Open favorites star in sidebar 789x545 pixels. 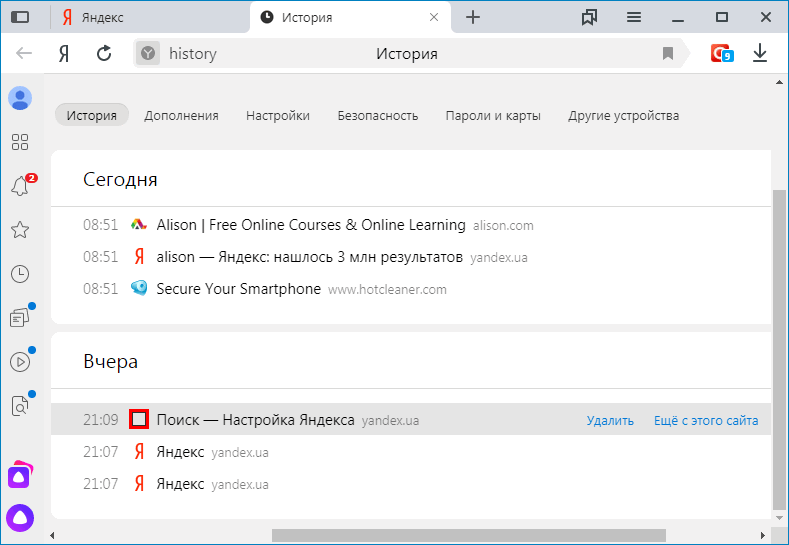pos(20,230)
